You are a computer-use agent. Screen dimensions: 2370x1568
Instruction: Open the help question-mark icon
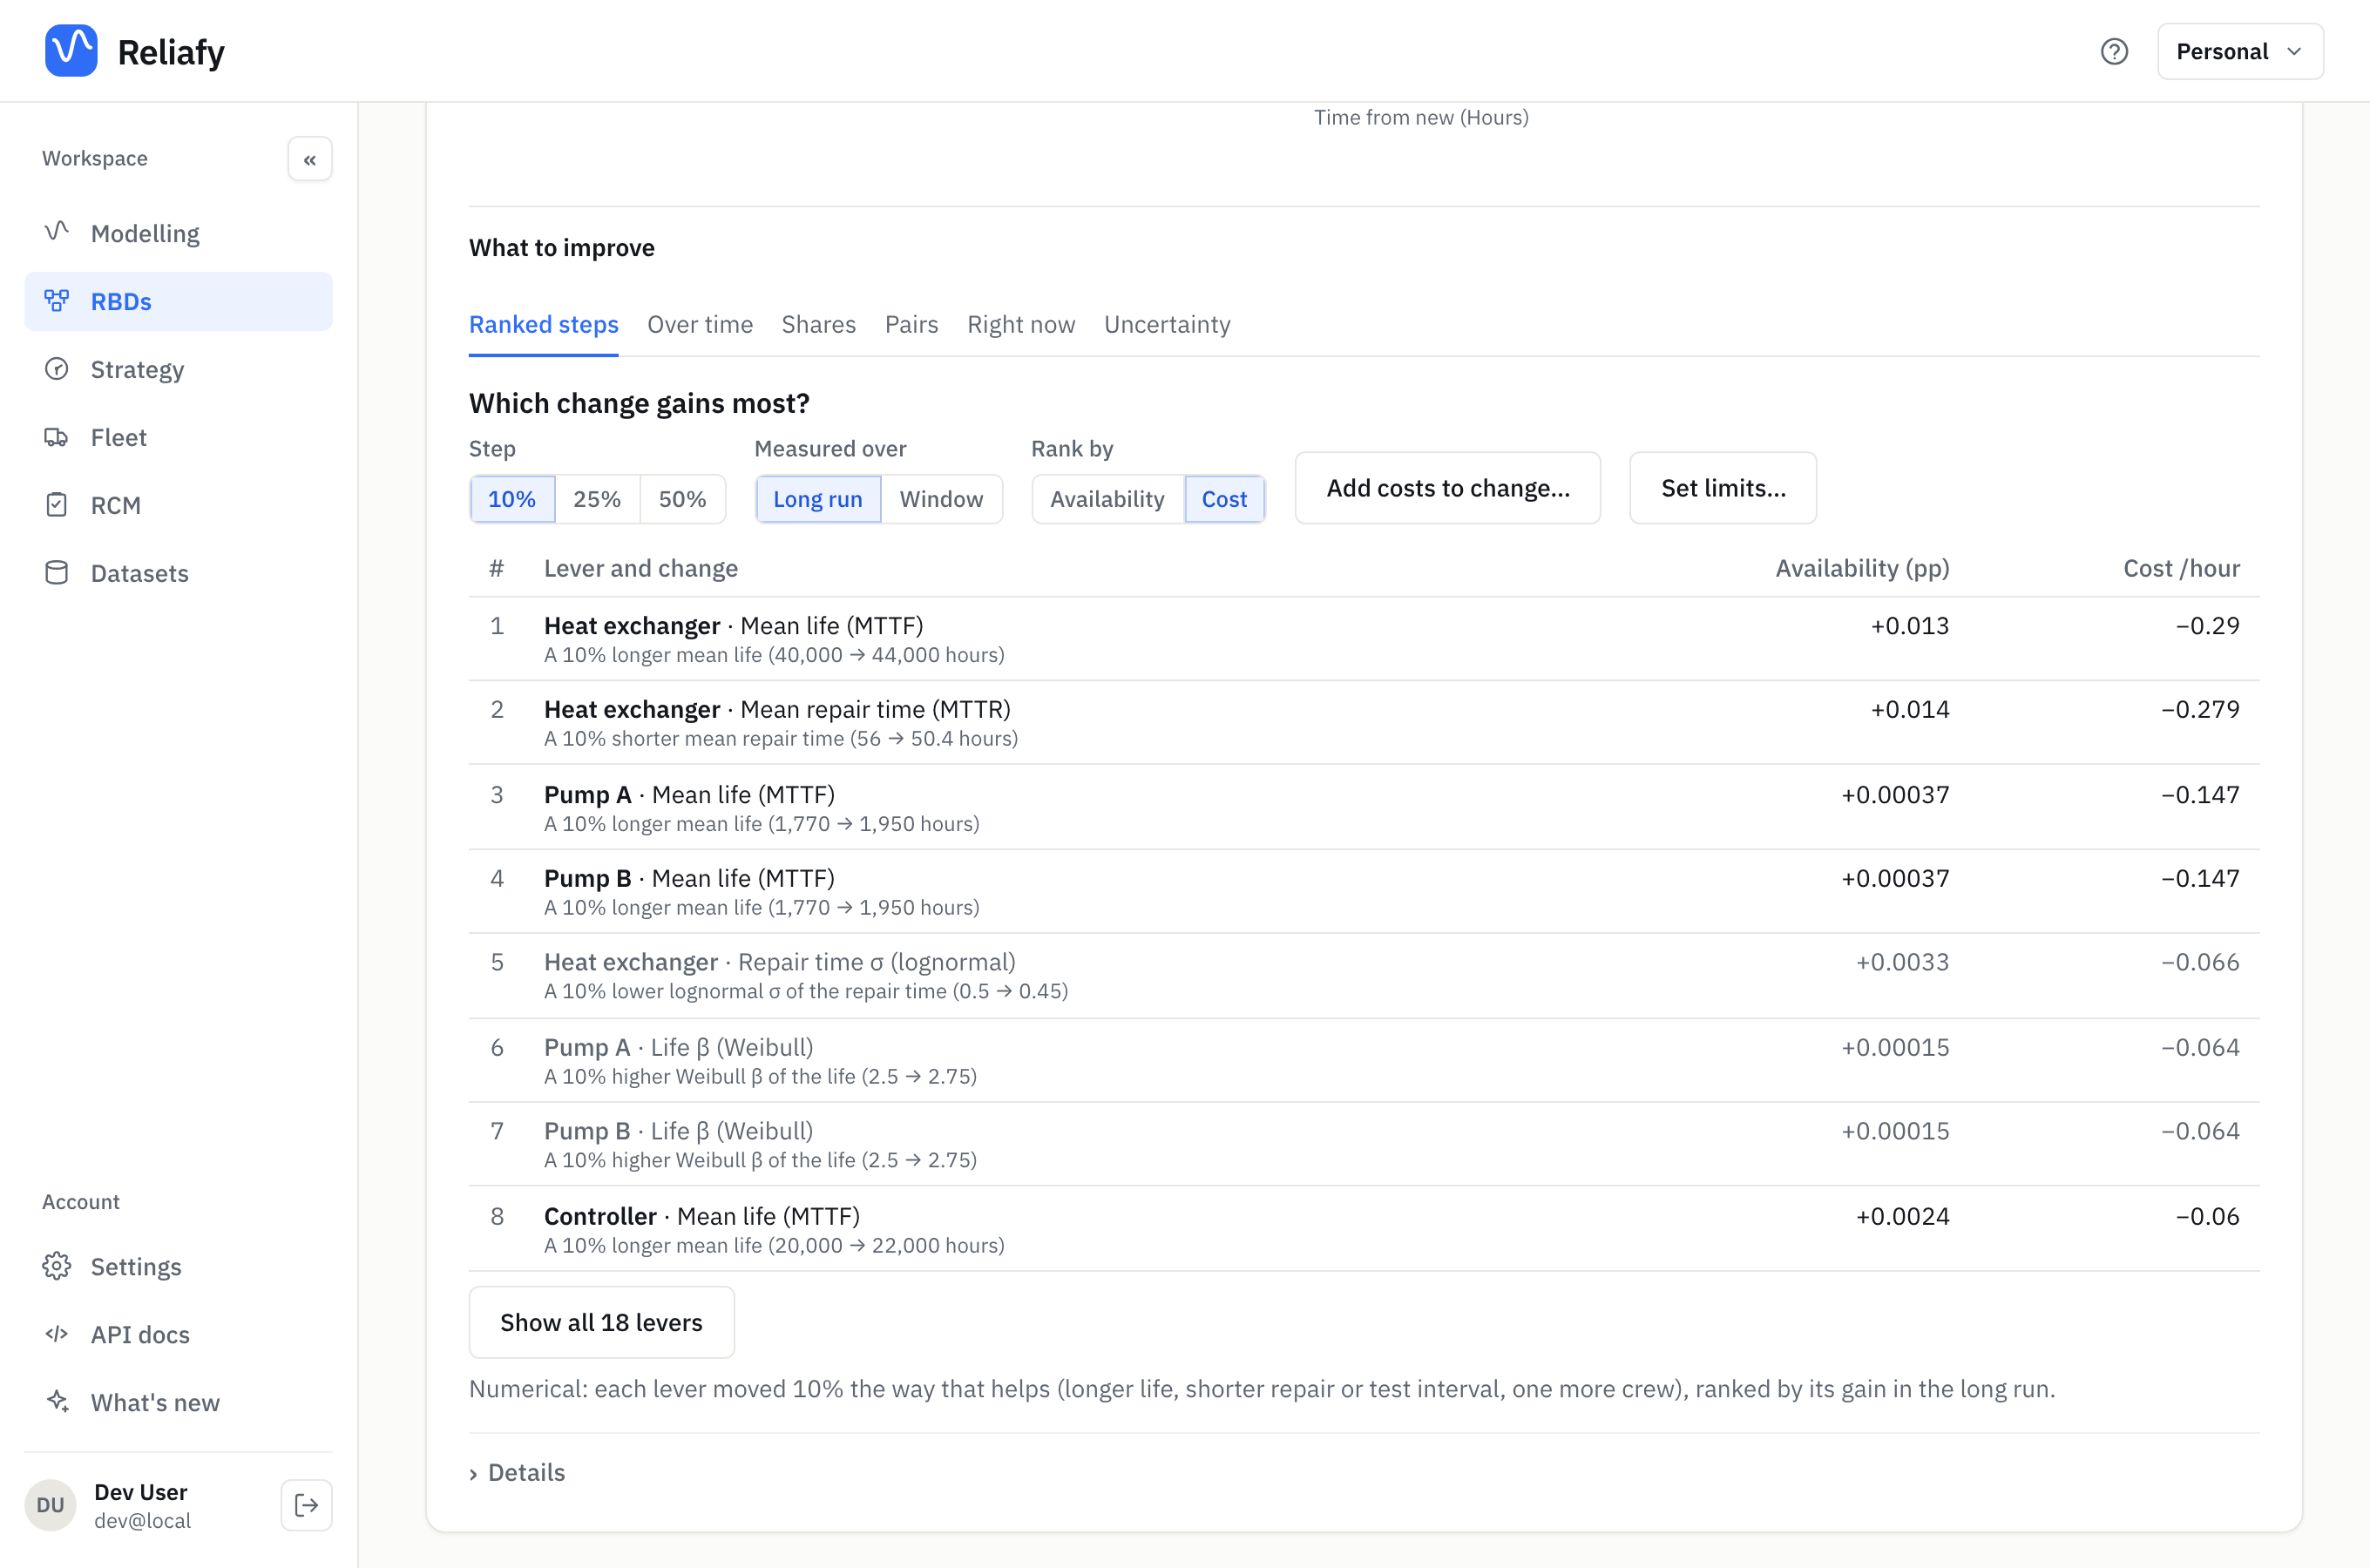point(2114,51)
